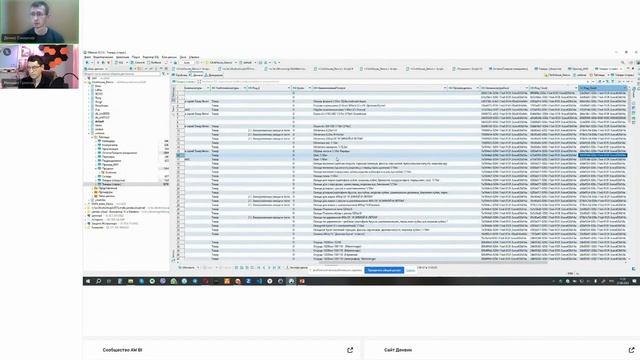Open the Остатки Товаров ежедневные editor tab
This screenshot has width=640, height=360.
510,69
